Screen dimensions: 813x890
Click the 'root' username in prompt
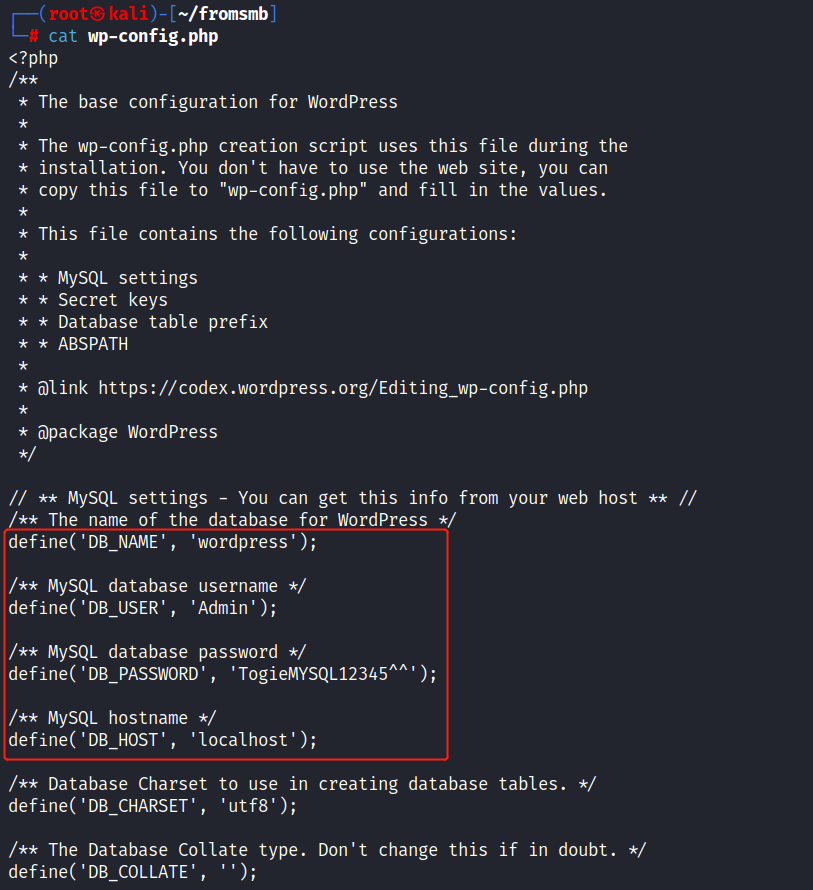68,14
